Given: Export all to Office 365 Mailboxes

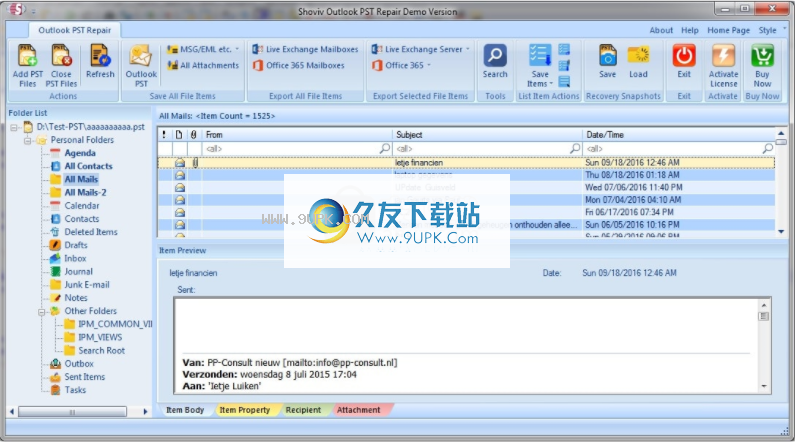Looking at the screenshot, I should [299, 65].
